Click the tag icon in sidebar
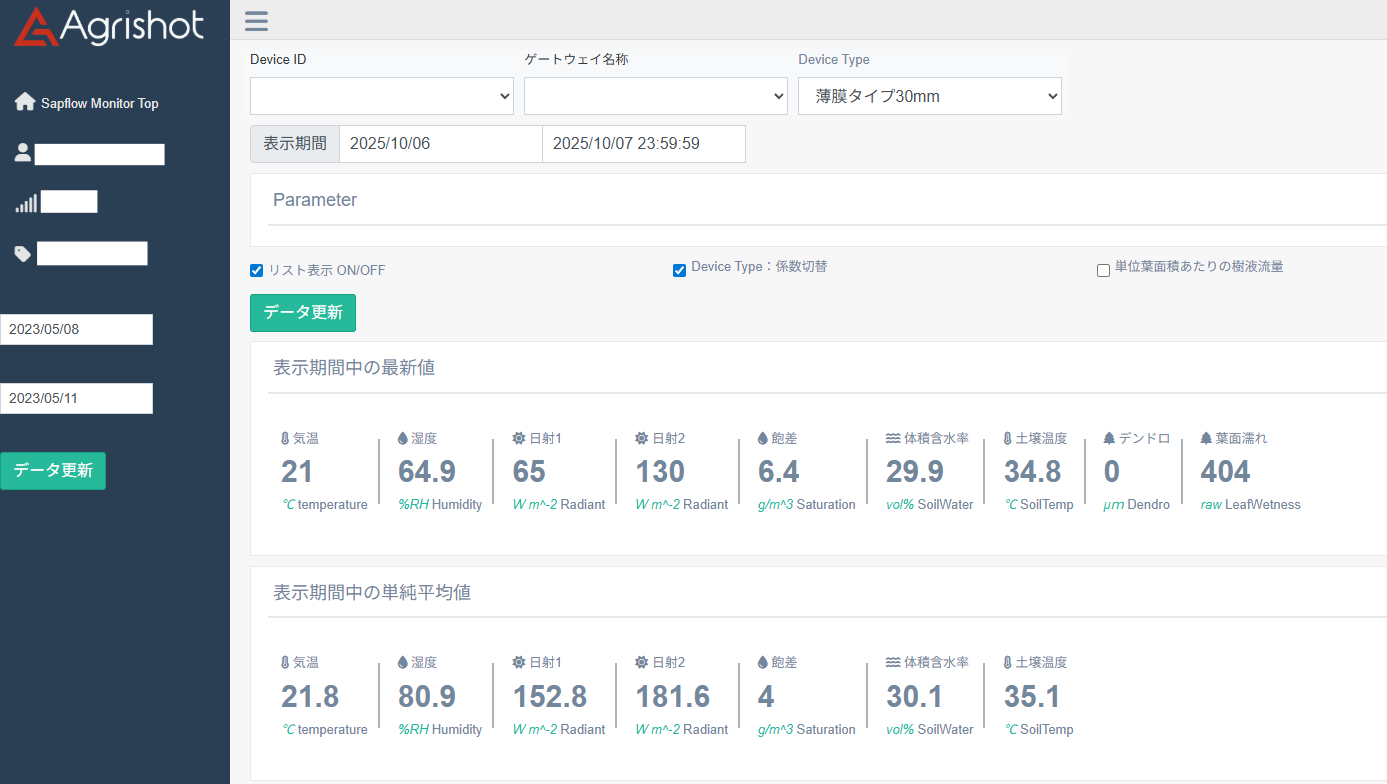 [23, 254]
